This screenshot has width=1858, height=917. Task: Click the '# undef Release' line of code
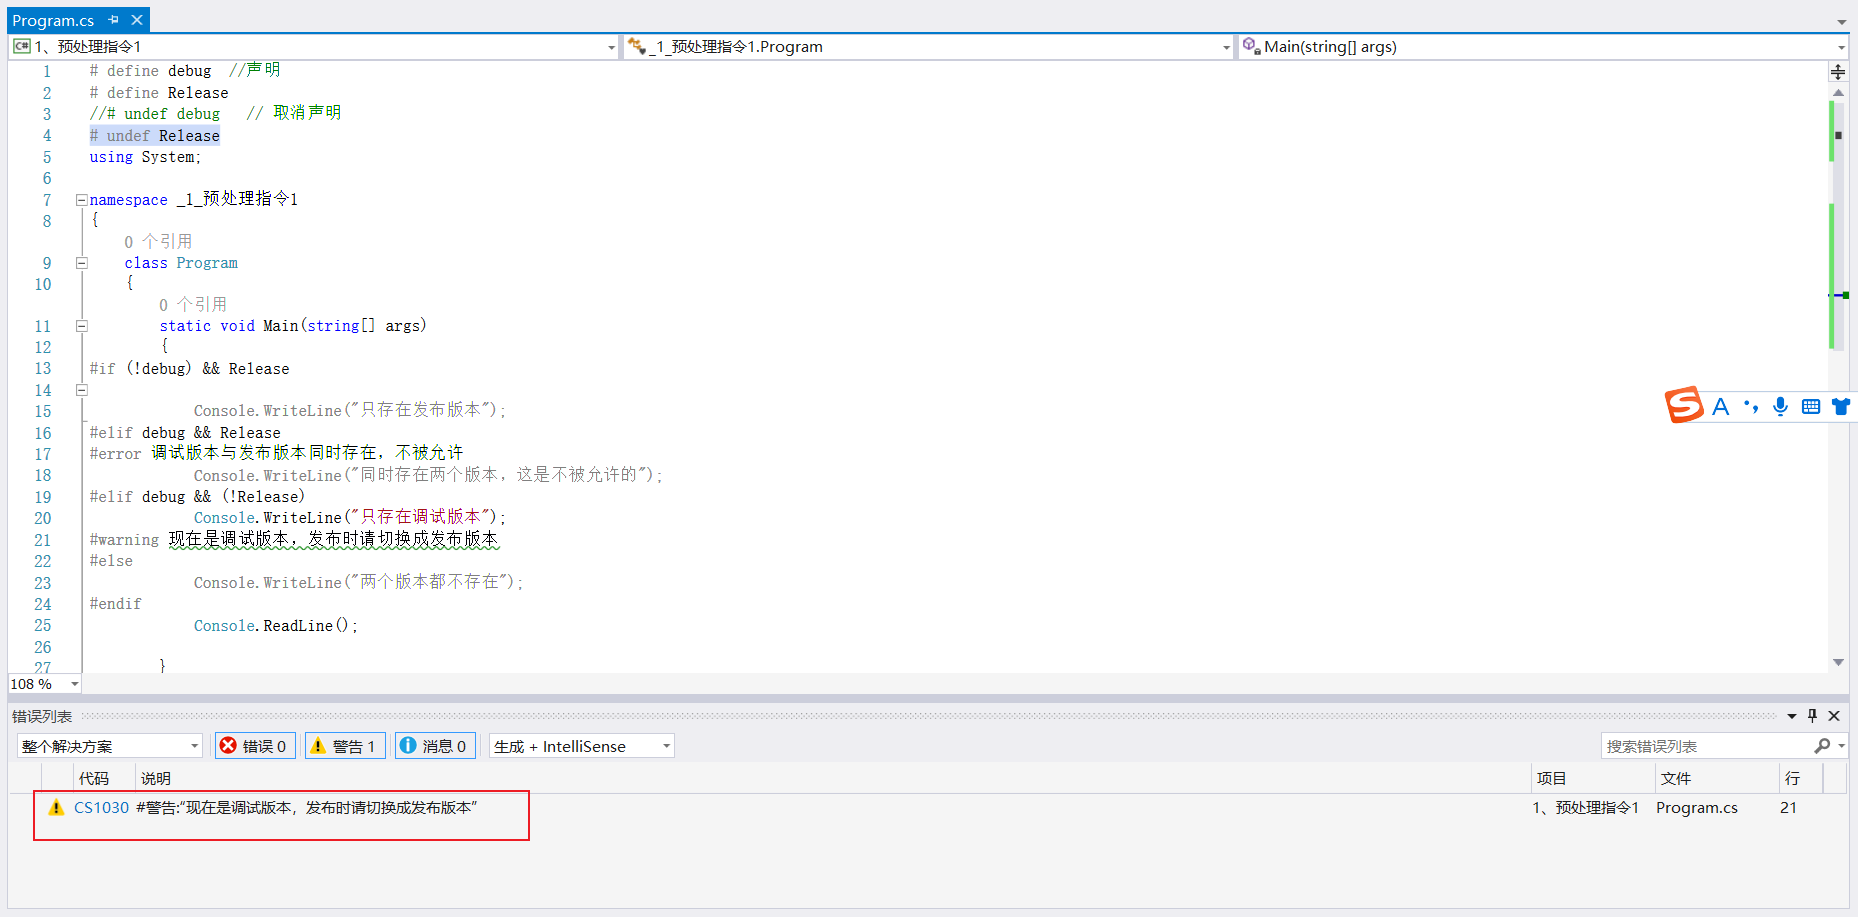point(155,136)
